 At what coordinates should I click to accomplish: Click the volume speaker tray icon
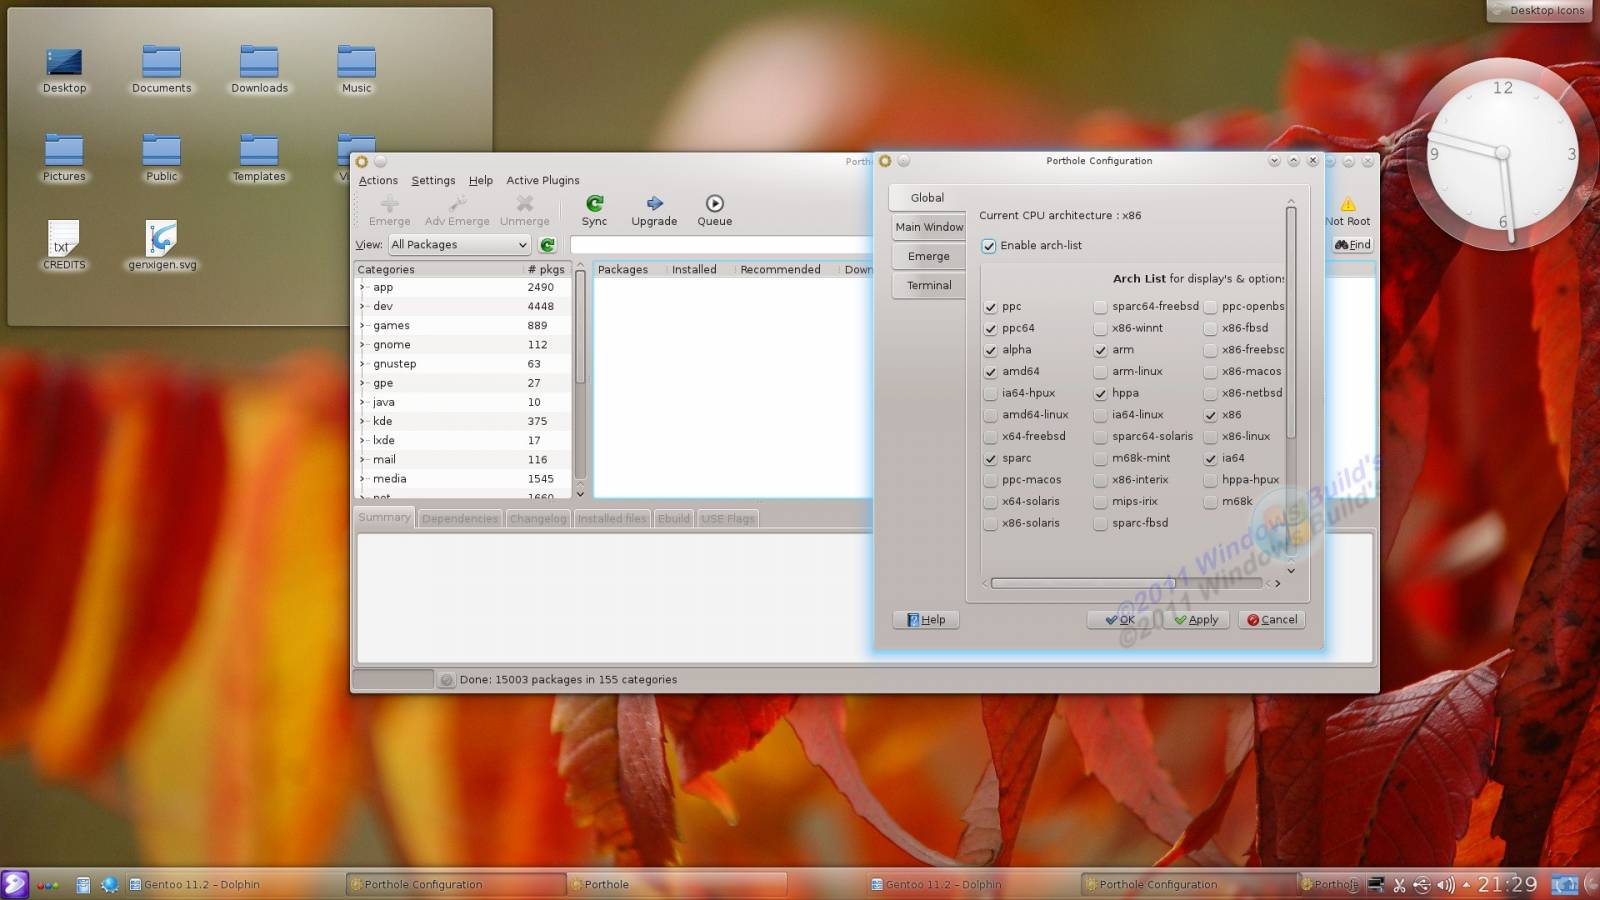(1445, 885)
